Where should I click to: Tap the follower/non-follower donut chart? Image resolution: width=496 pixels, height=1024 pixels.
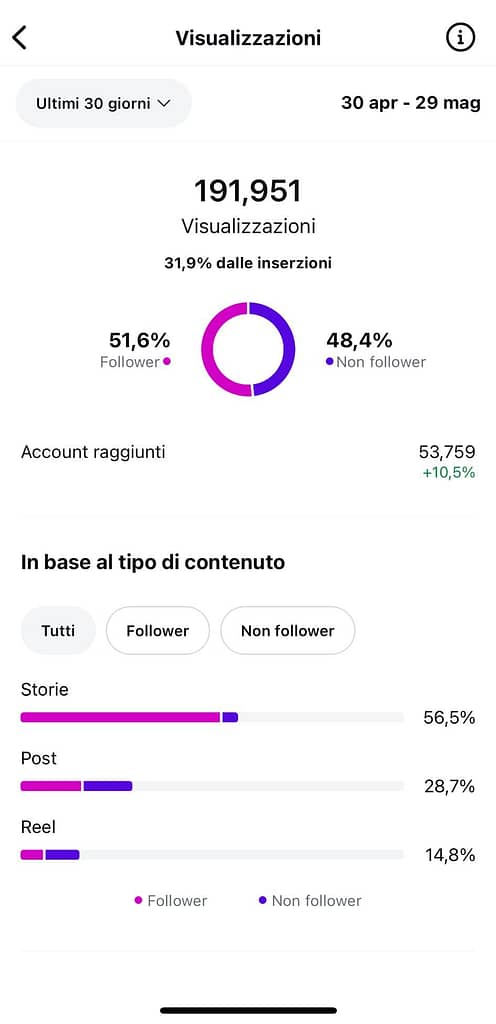click(248, 349)
